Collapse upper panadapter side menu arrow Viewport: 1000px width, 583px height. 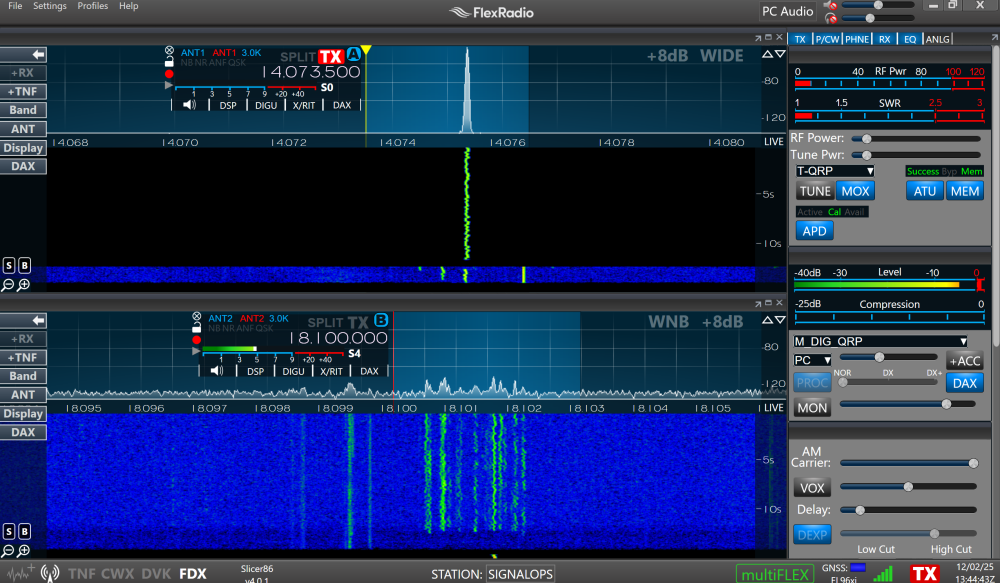tap(24, 55)
